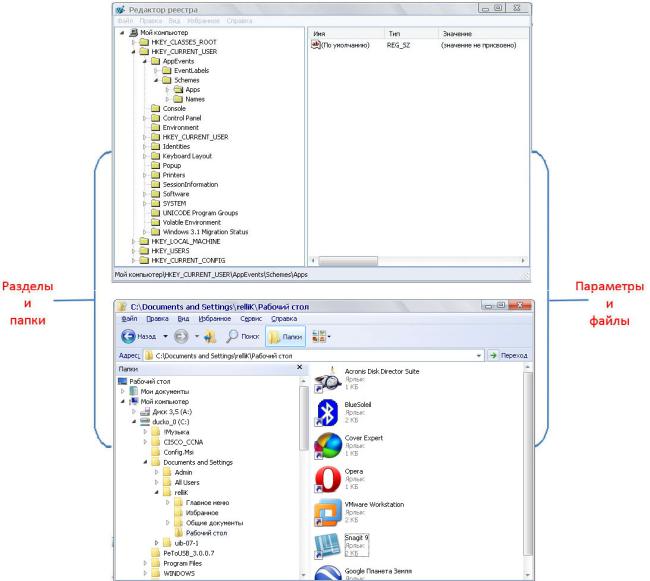The height and width of the screenshot is (581, 650).
Task: Collapse the AppEvents registry key
Action: [x=145, y=61]
